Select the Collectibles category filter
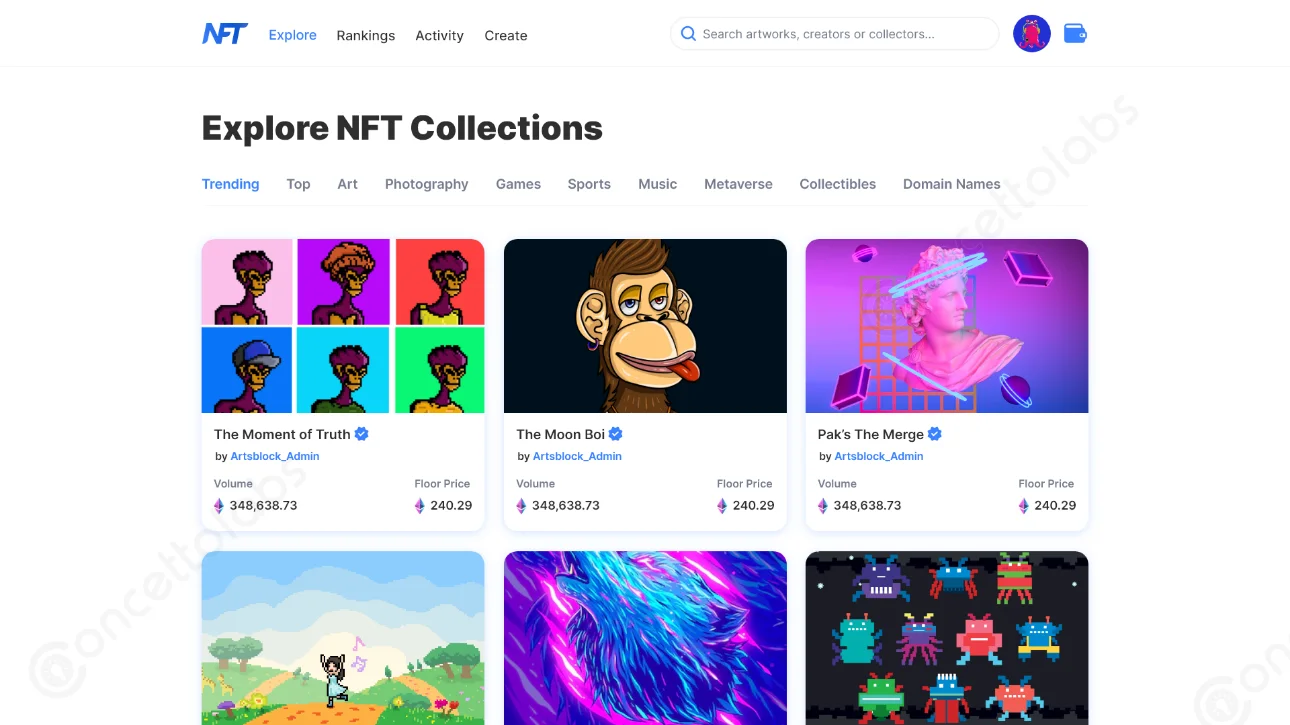Viewport: 1290px width, 725px height. [x=837, y=184]
